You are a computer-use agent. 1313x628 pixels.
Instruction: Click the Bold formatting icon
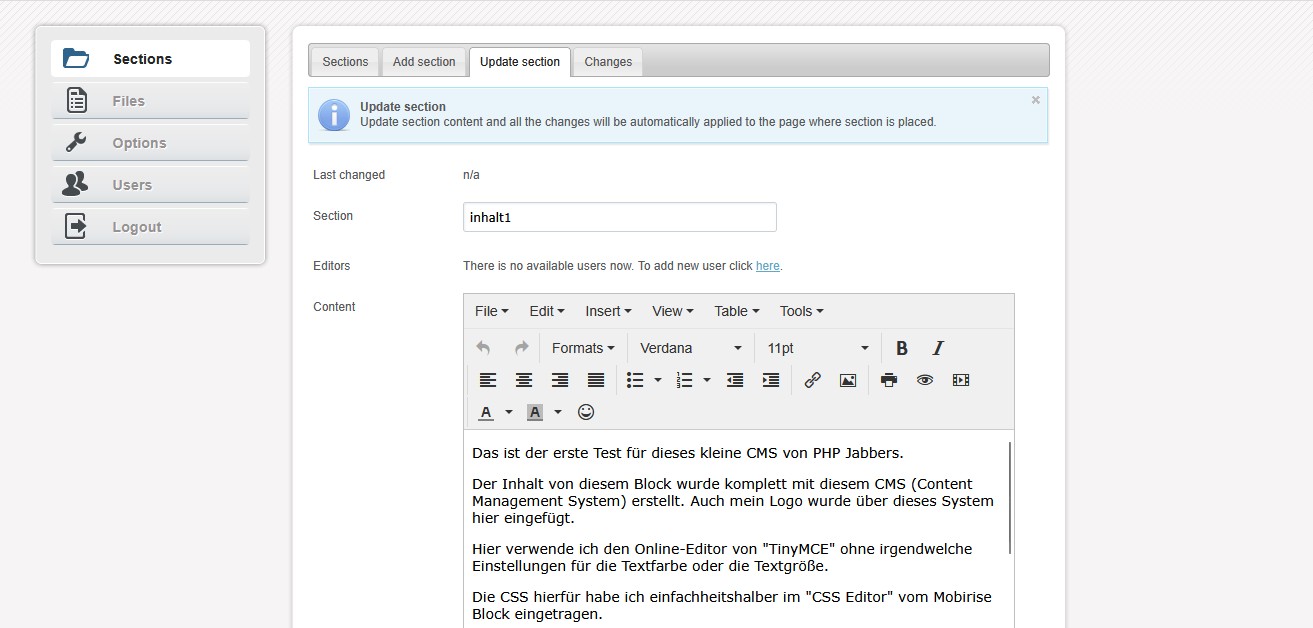tap(901, 348)
